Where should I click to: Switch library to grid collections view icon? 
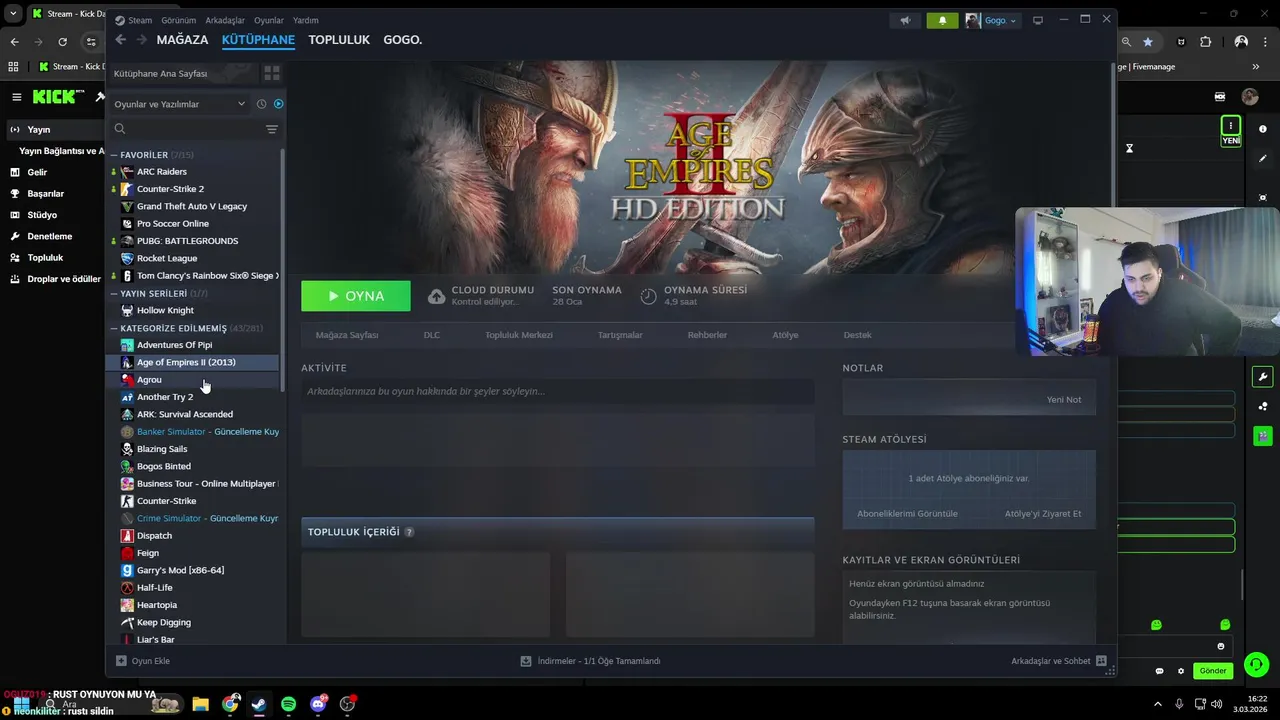[272, 73]
